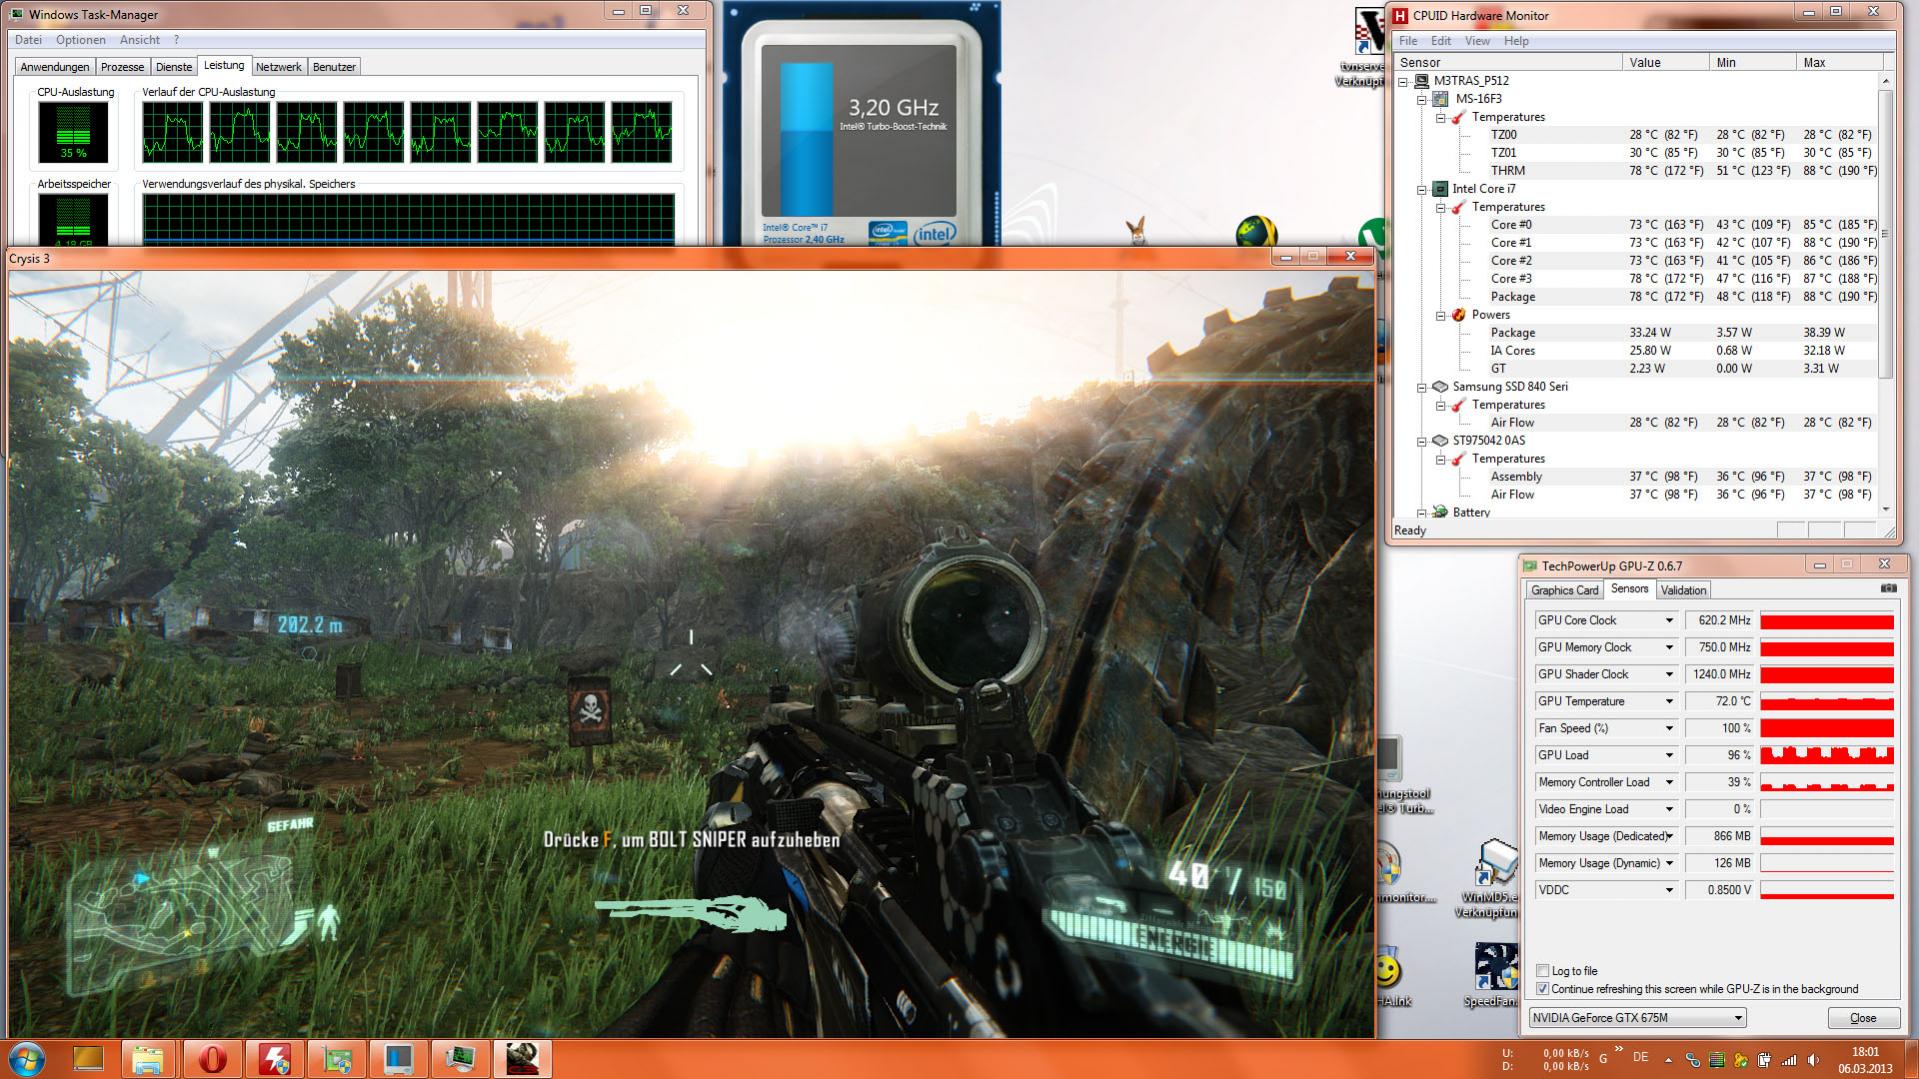Click the DE language indicator
This screenshot has width=1919, height=1079.
1640,1057
